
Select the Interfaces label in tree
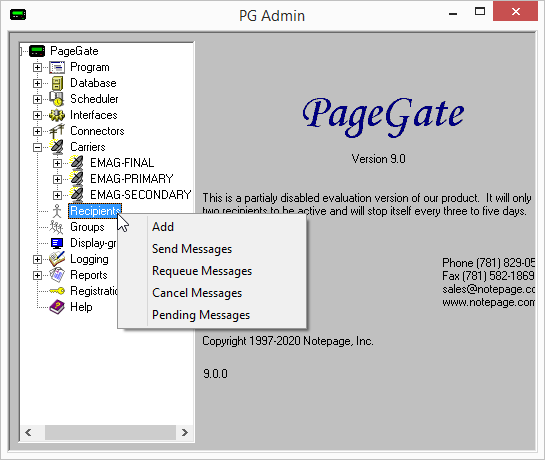(x=94, y=115)
